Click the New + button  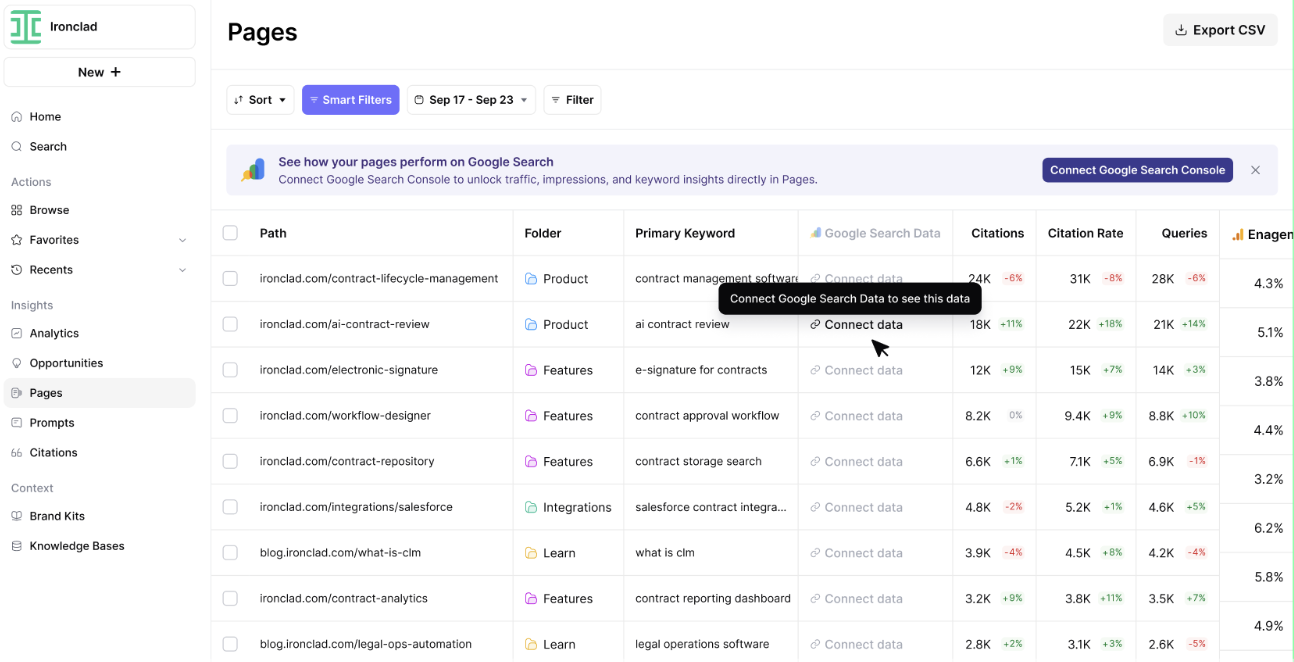pyautogui.click(x=100, y=72)
